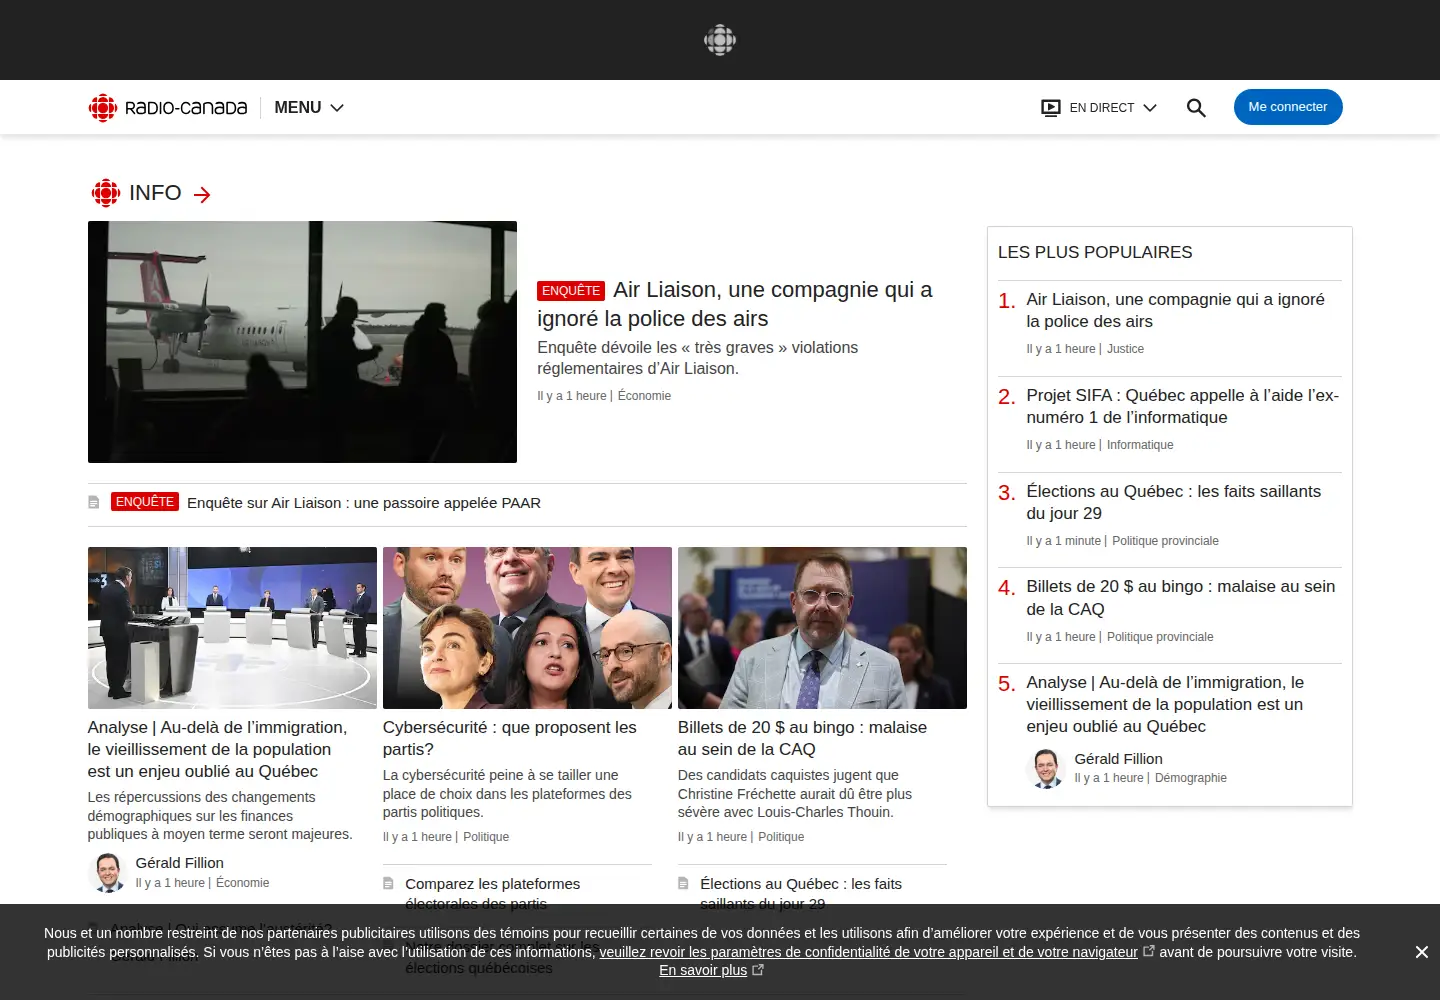1440x1000 pixels.
Task: Open the Air Liaison airplane lead image
Action: pyautogui.click(x=302, y=342)
